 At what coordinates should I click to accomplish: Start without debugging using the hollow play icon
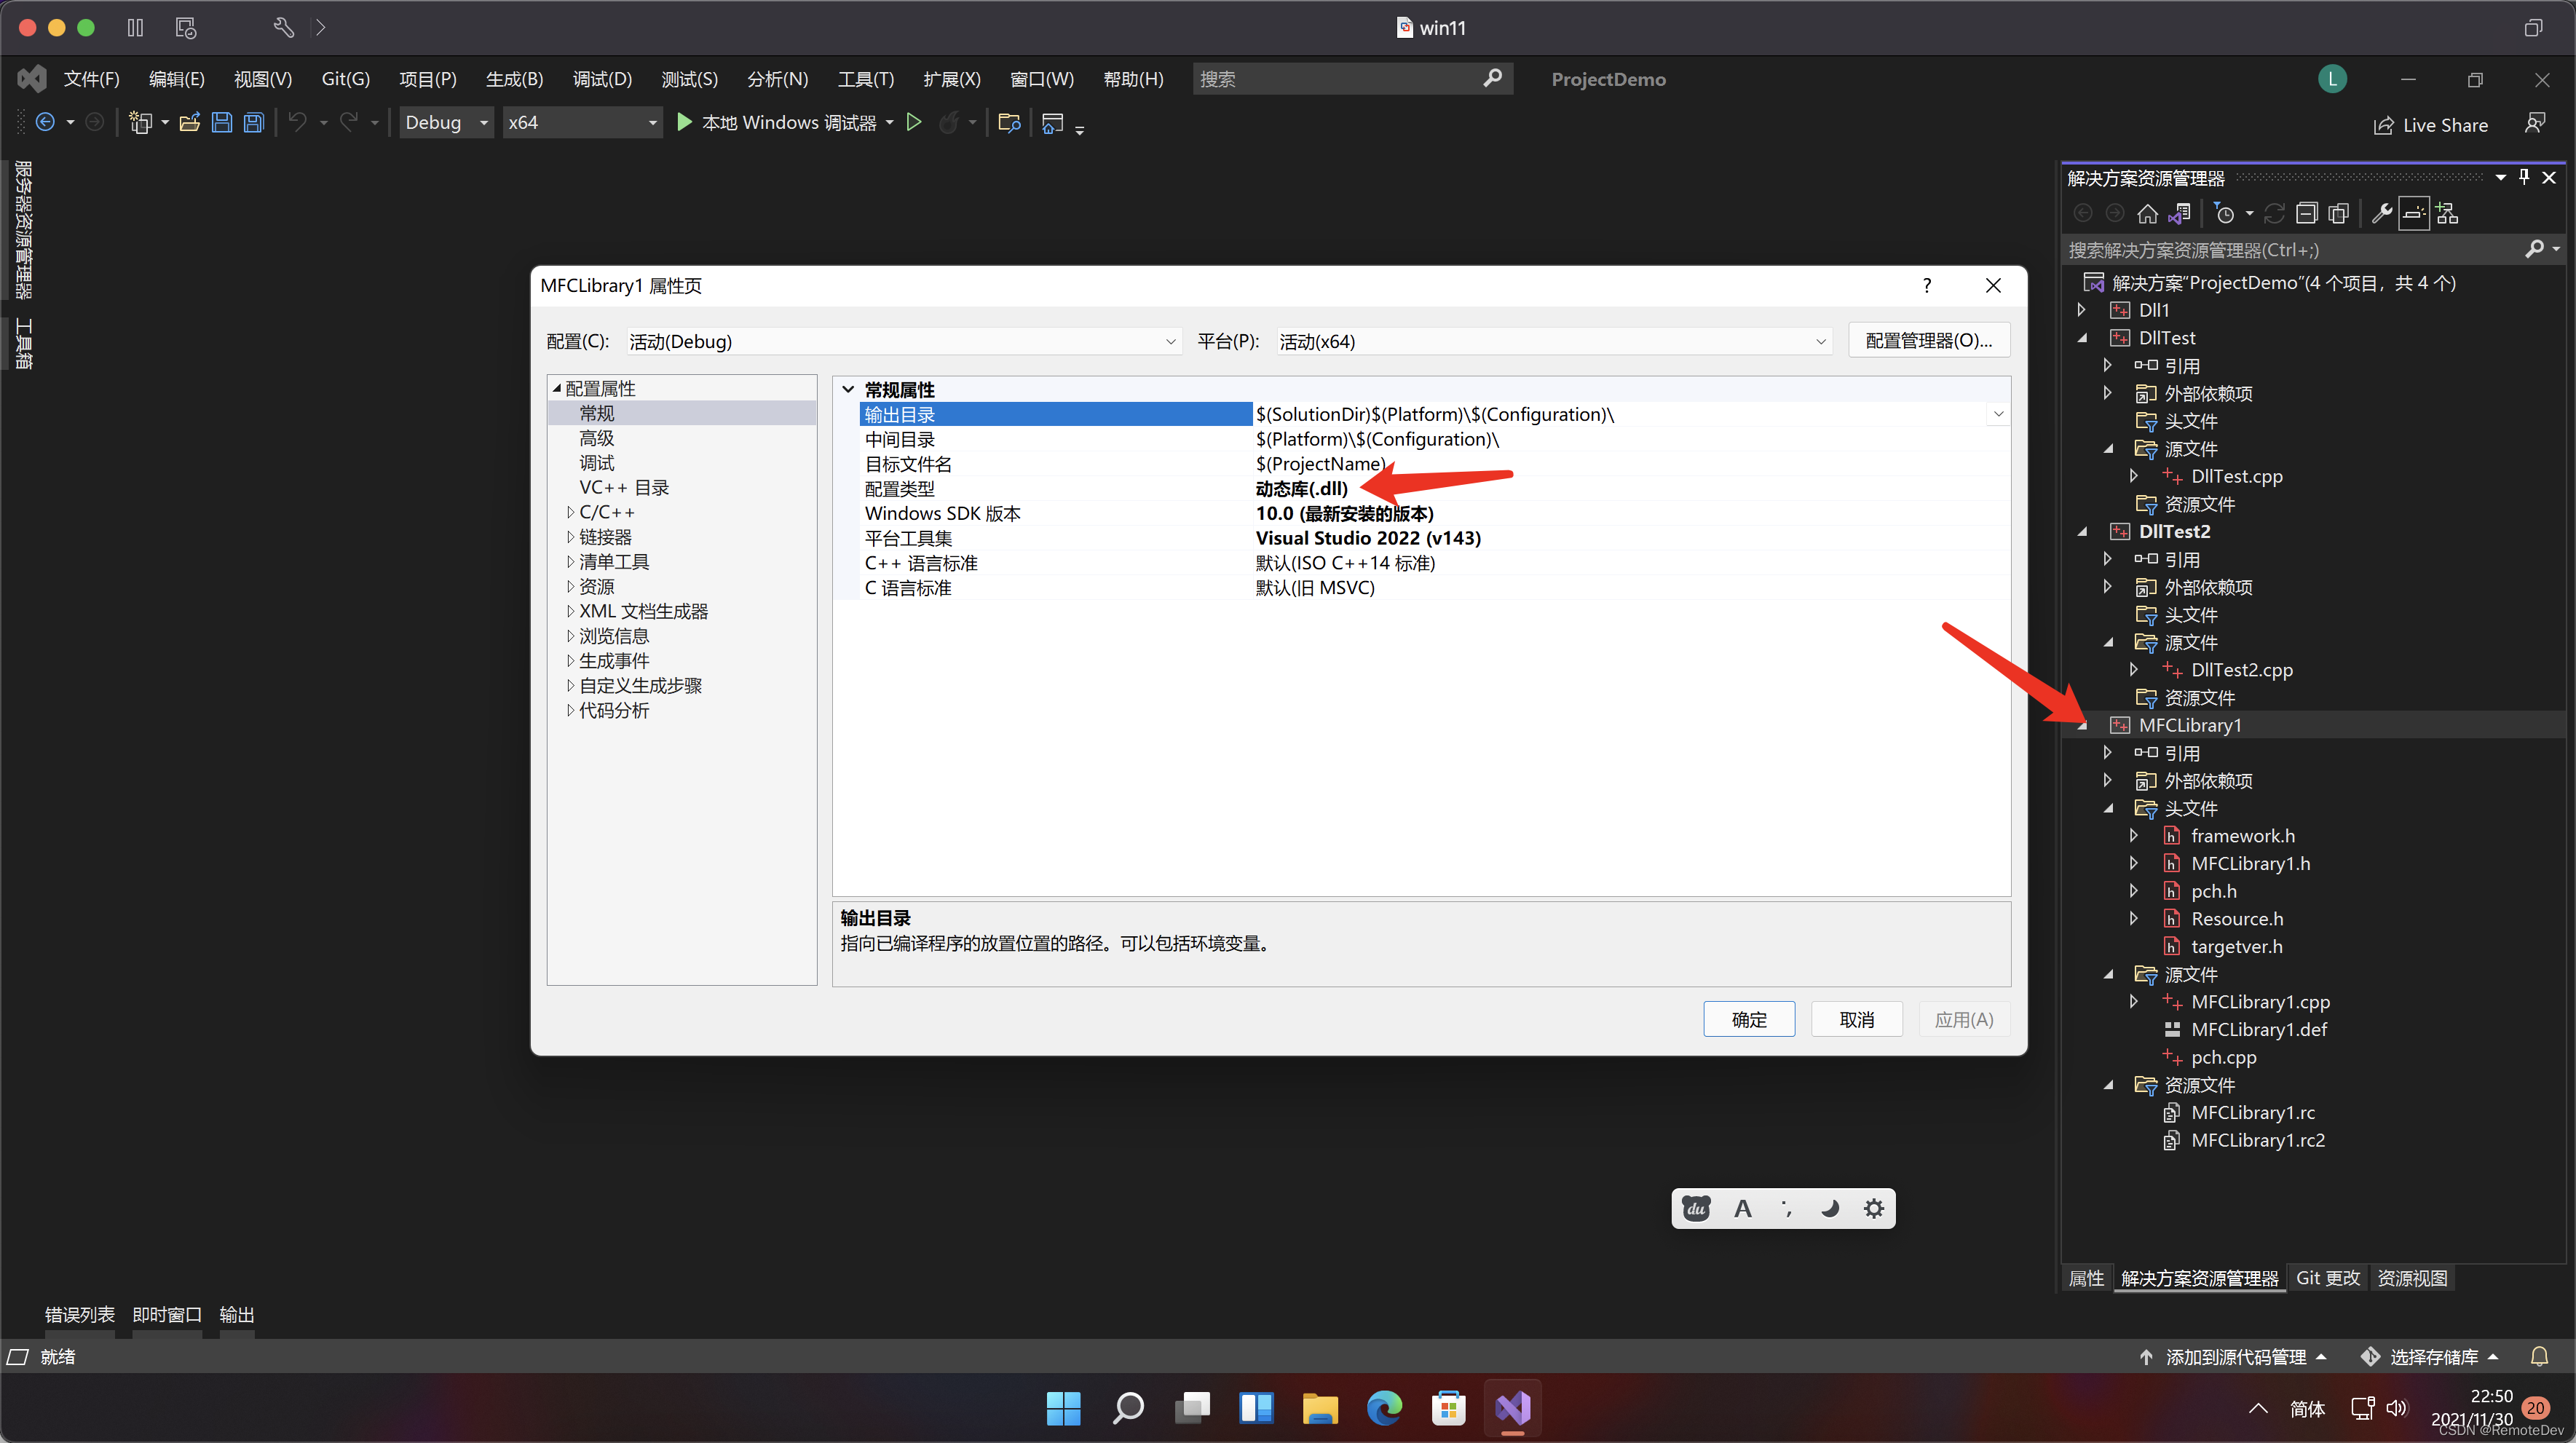(913, 122)
